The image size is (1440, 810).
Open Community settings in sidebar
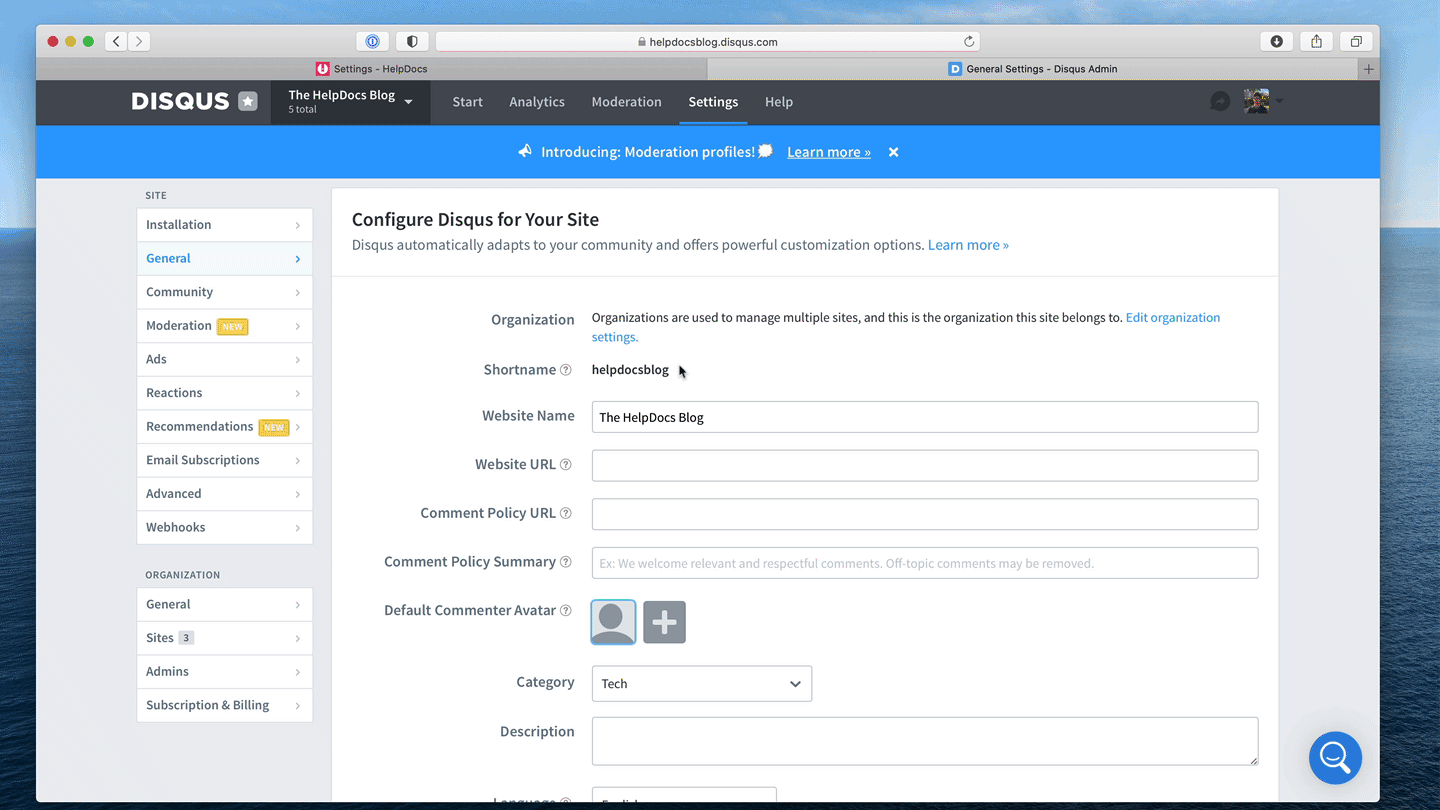pos(224,292)
